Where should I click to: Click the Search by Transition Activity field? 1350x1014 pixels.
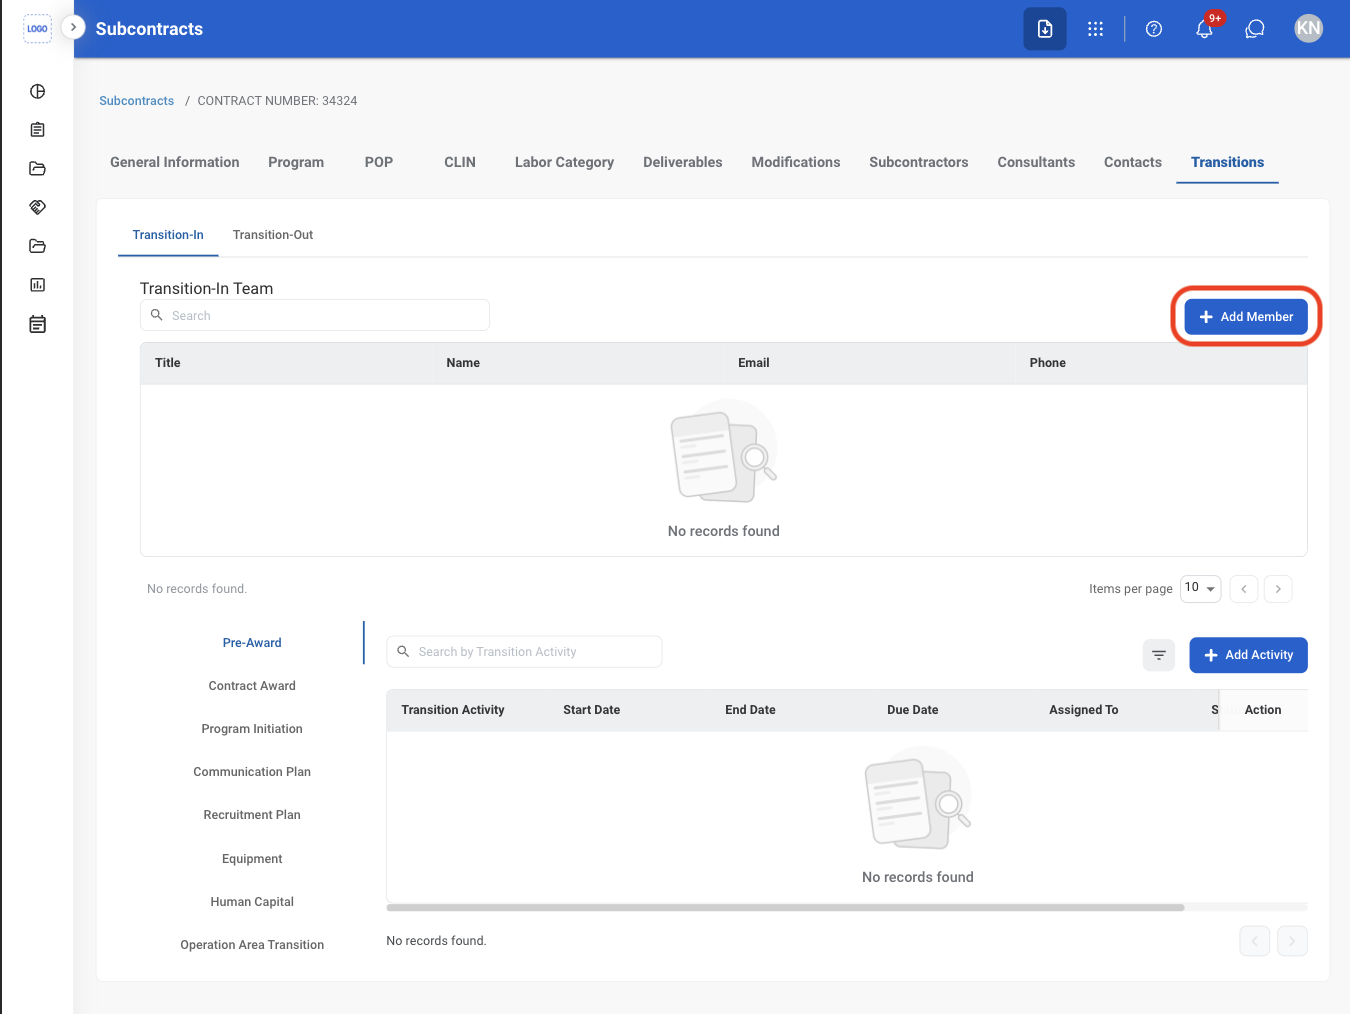pos(524,652)
